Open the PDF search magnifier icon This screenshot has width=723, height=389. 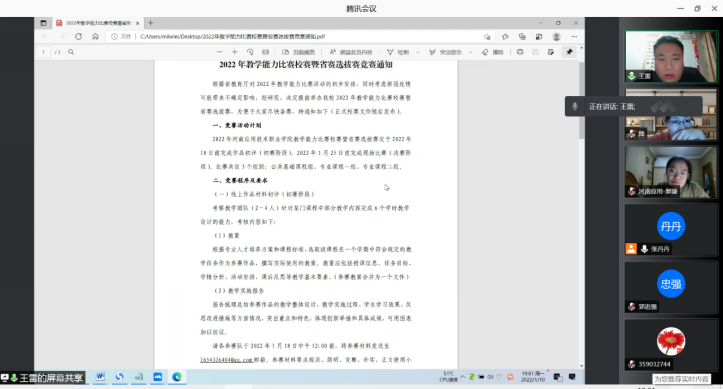pos(71,52)
